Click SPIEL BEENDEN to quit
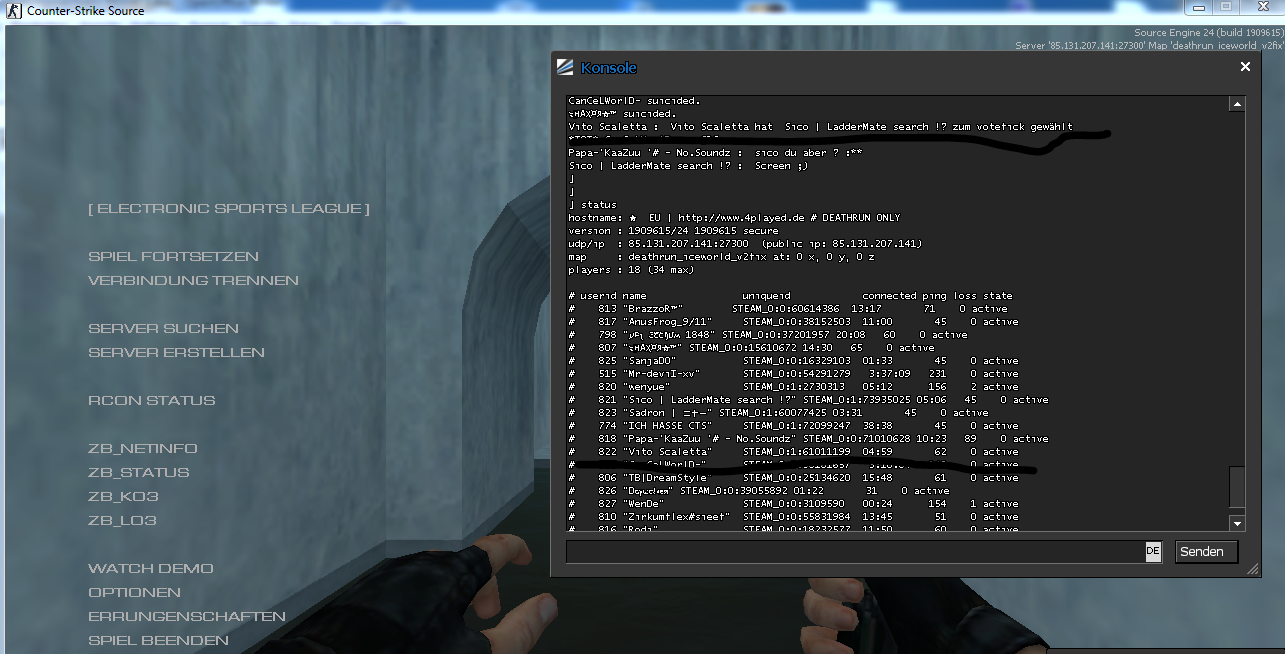1285x654 pixels. tap(159, 641)
